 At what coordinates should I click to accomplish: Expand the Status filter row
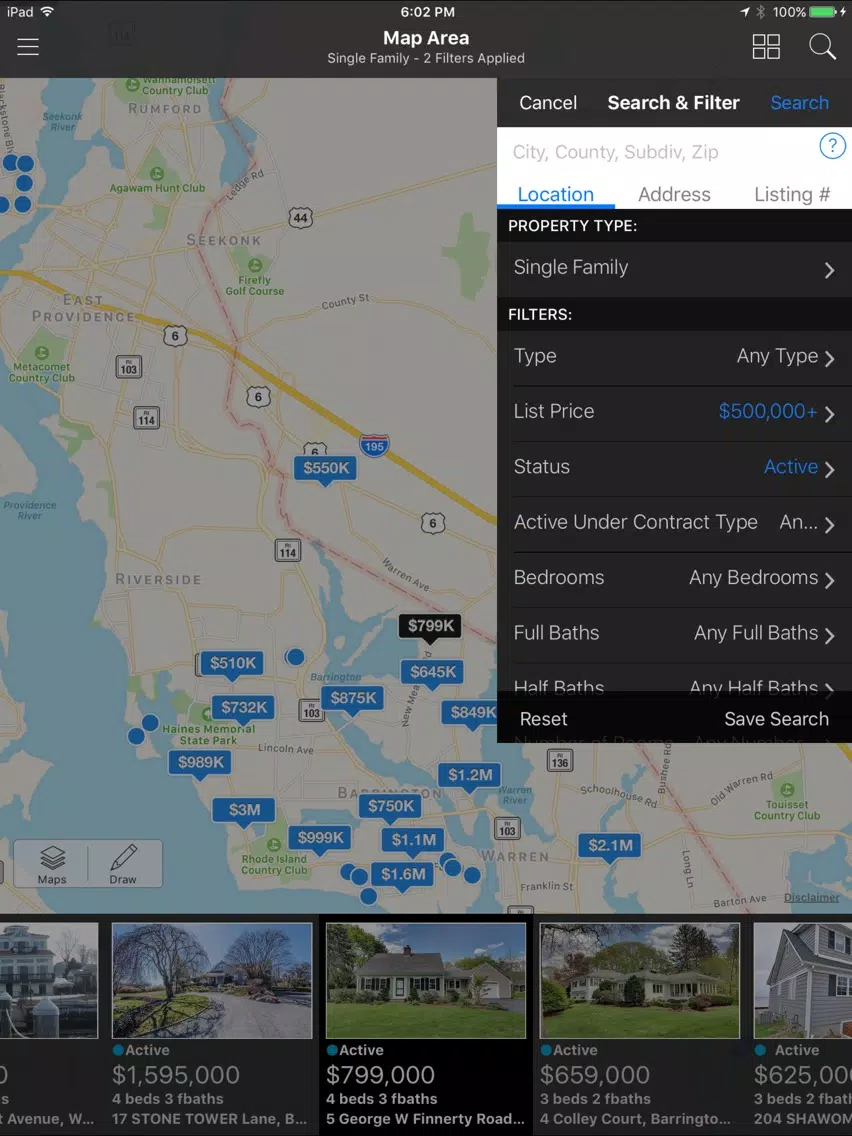(x=674, y=468)
